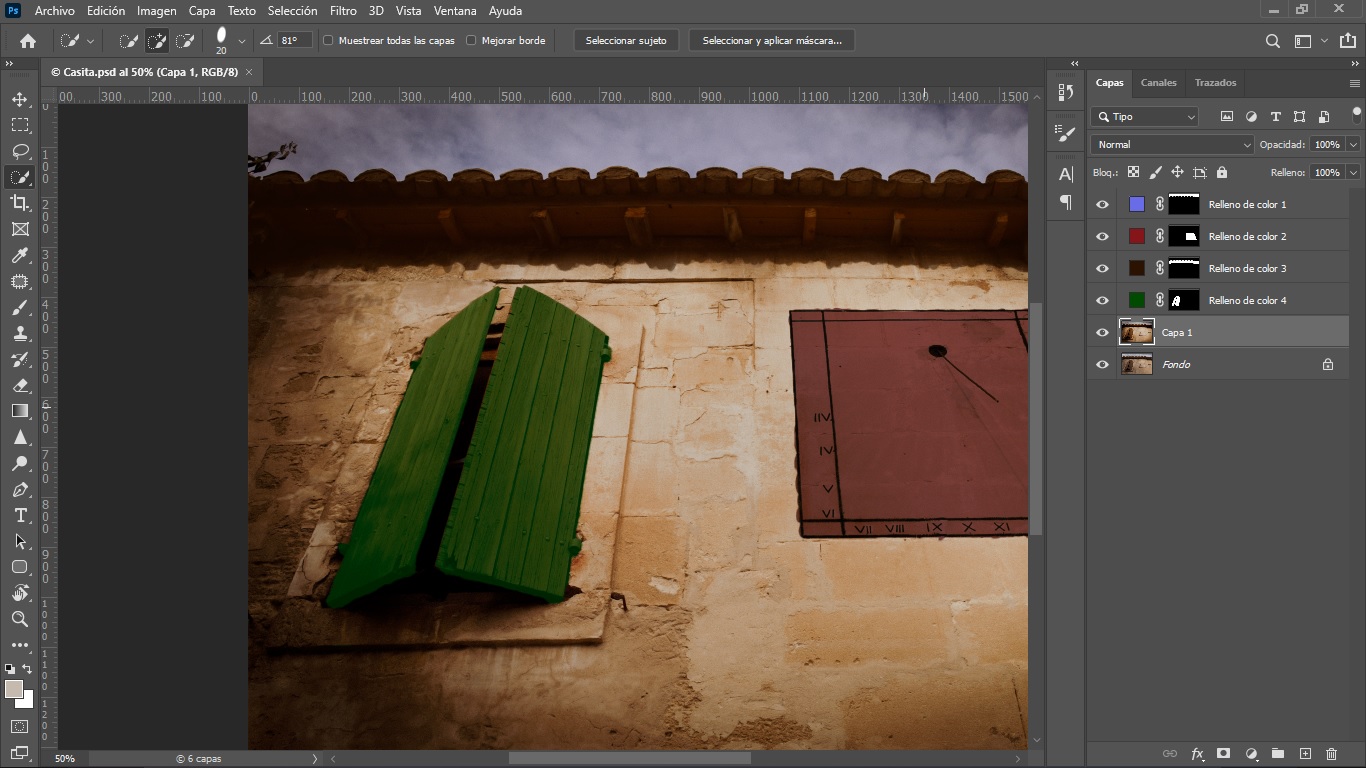Select the Hand tool
The height and width of the screenshot is (768, 1366).
pyautogui.click(x=20, y=593)
